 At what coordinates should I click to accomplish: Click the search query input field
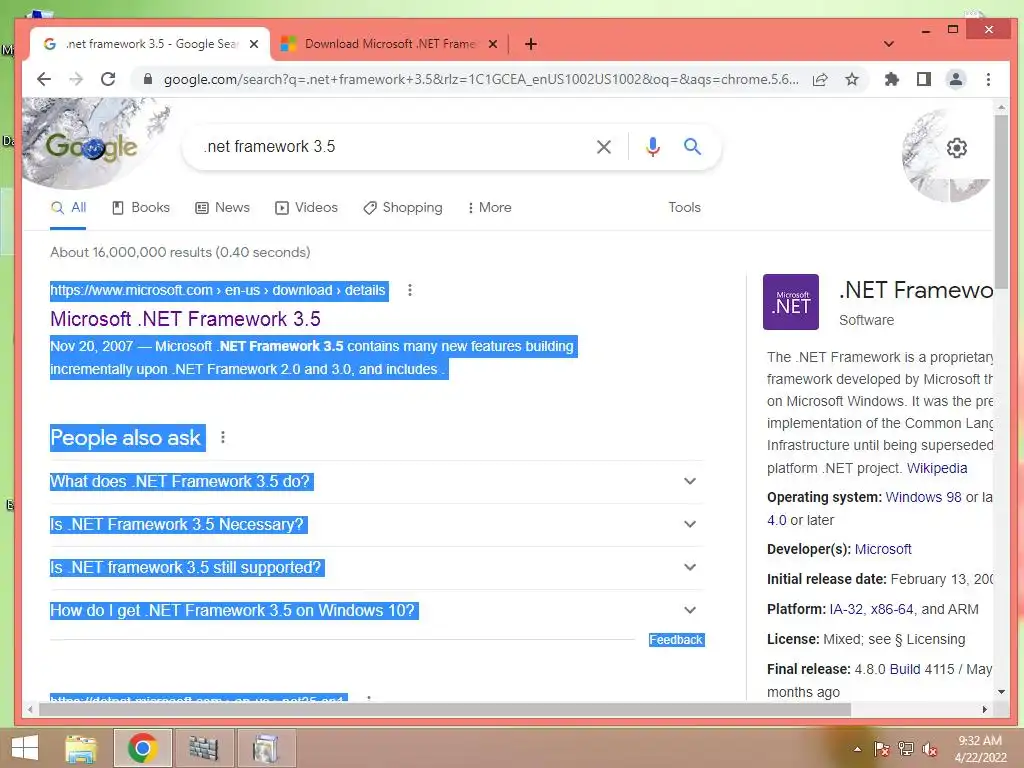[x=392, y=147]
